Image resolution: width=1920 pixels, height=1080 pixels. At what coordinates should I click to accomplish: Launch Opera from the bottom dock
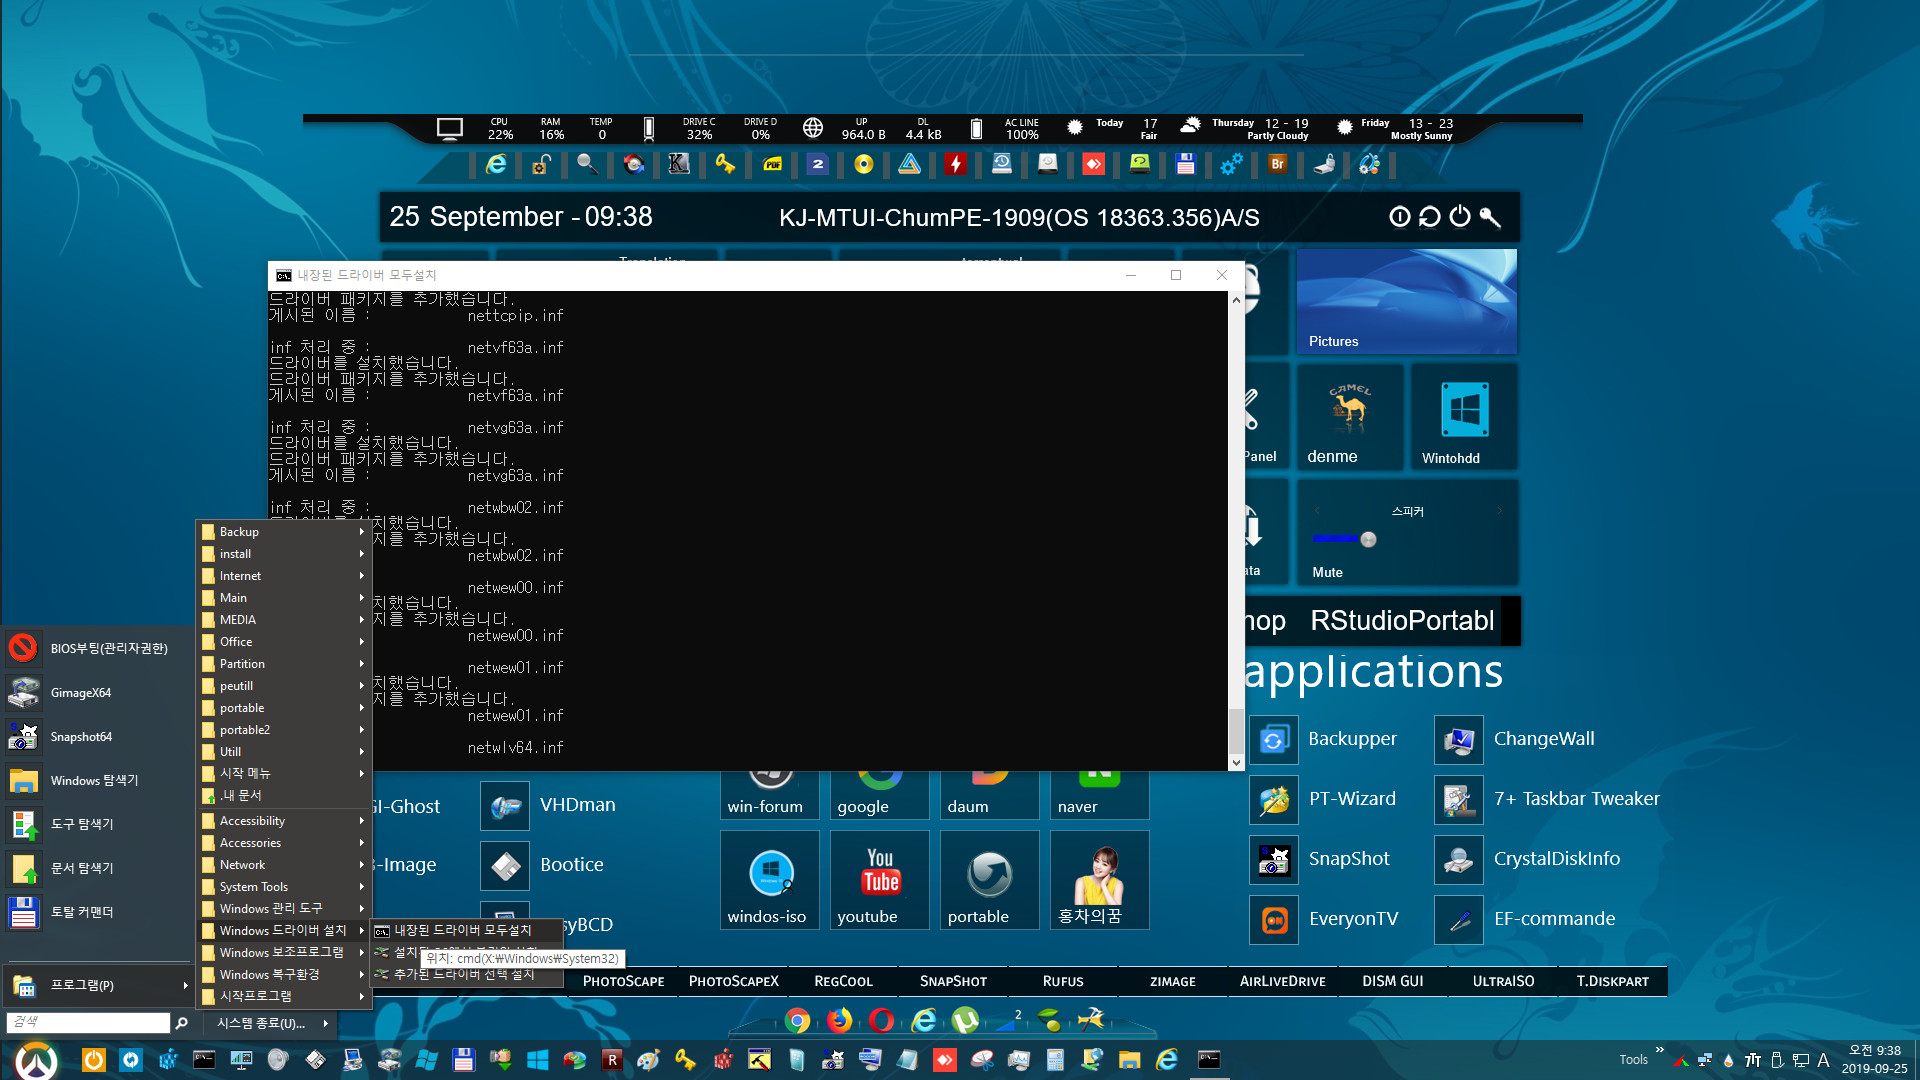(x=882, y=1020)
